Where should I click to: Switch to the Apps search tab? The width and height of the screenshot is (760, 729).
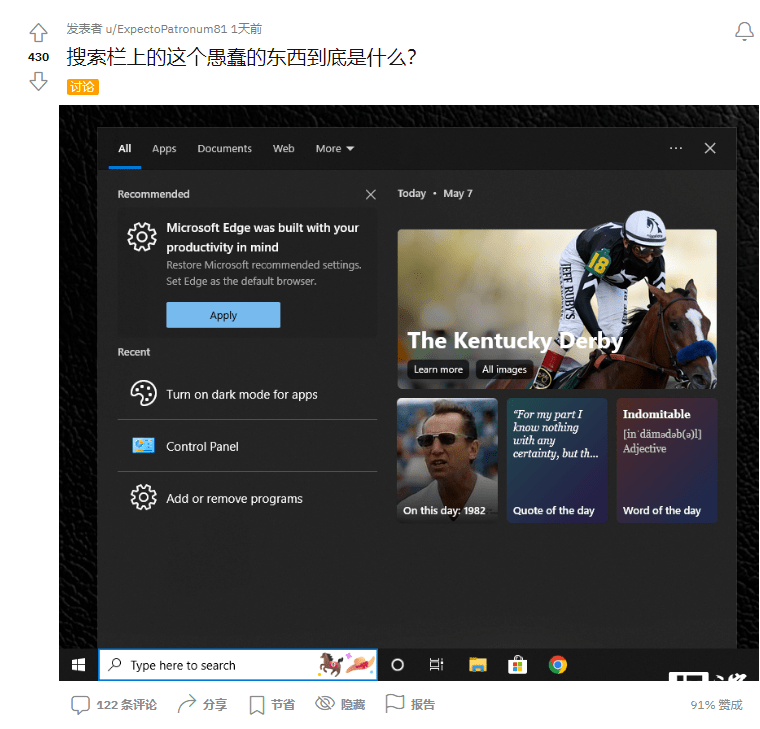(x=164, y=148)
